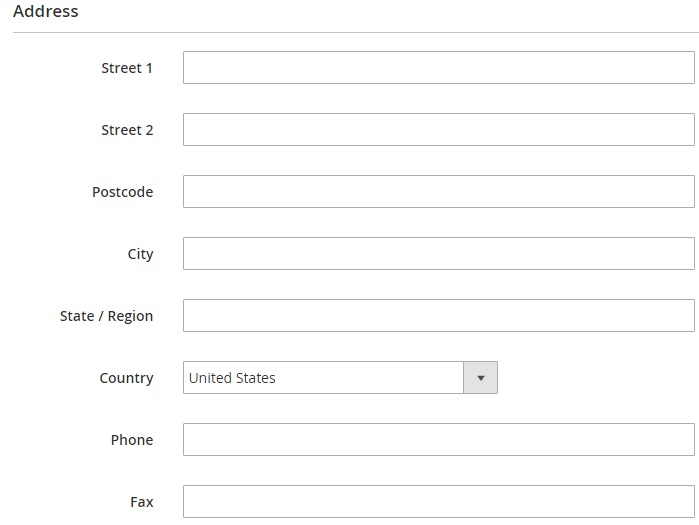Focus the State / Region input box

coord(438,316)
